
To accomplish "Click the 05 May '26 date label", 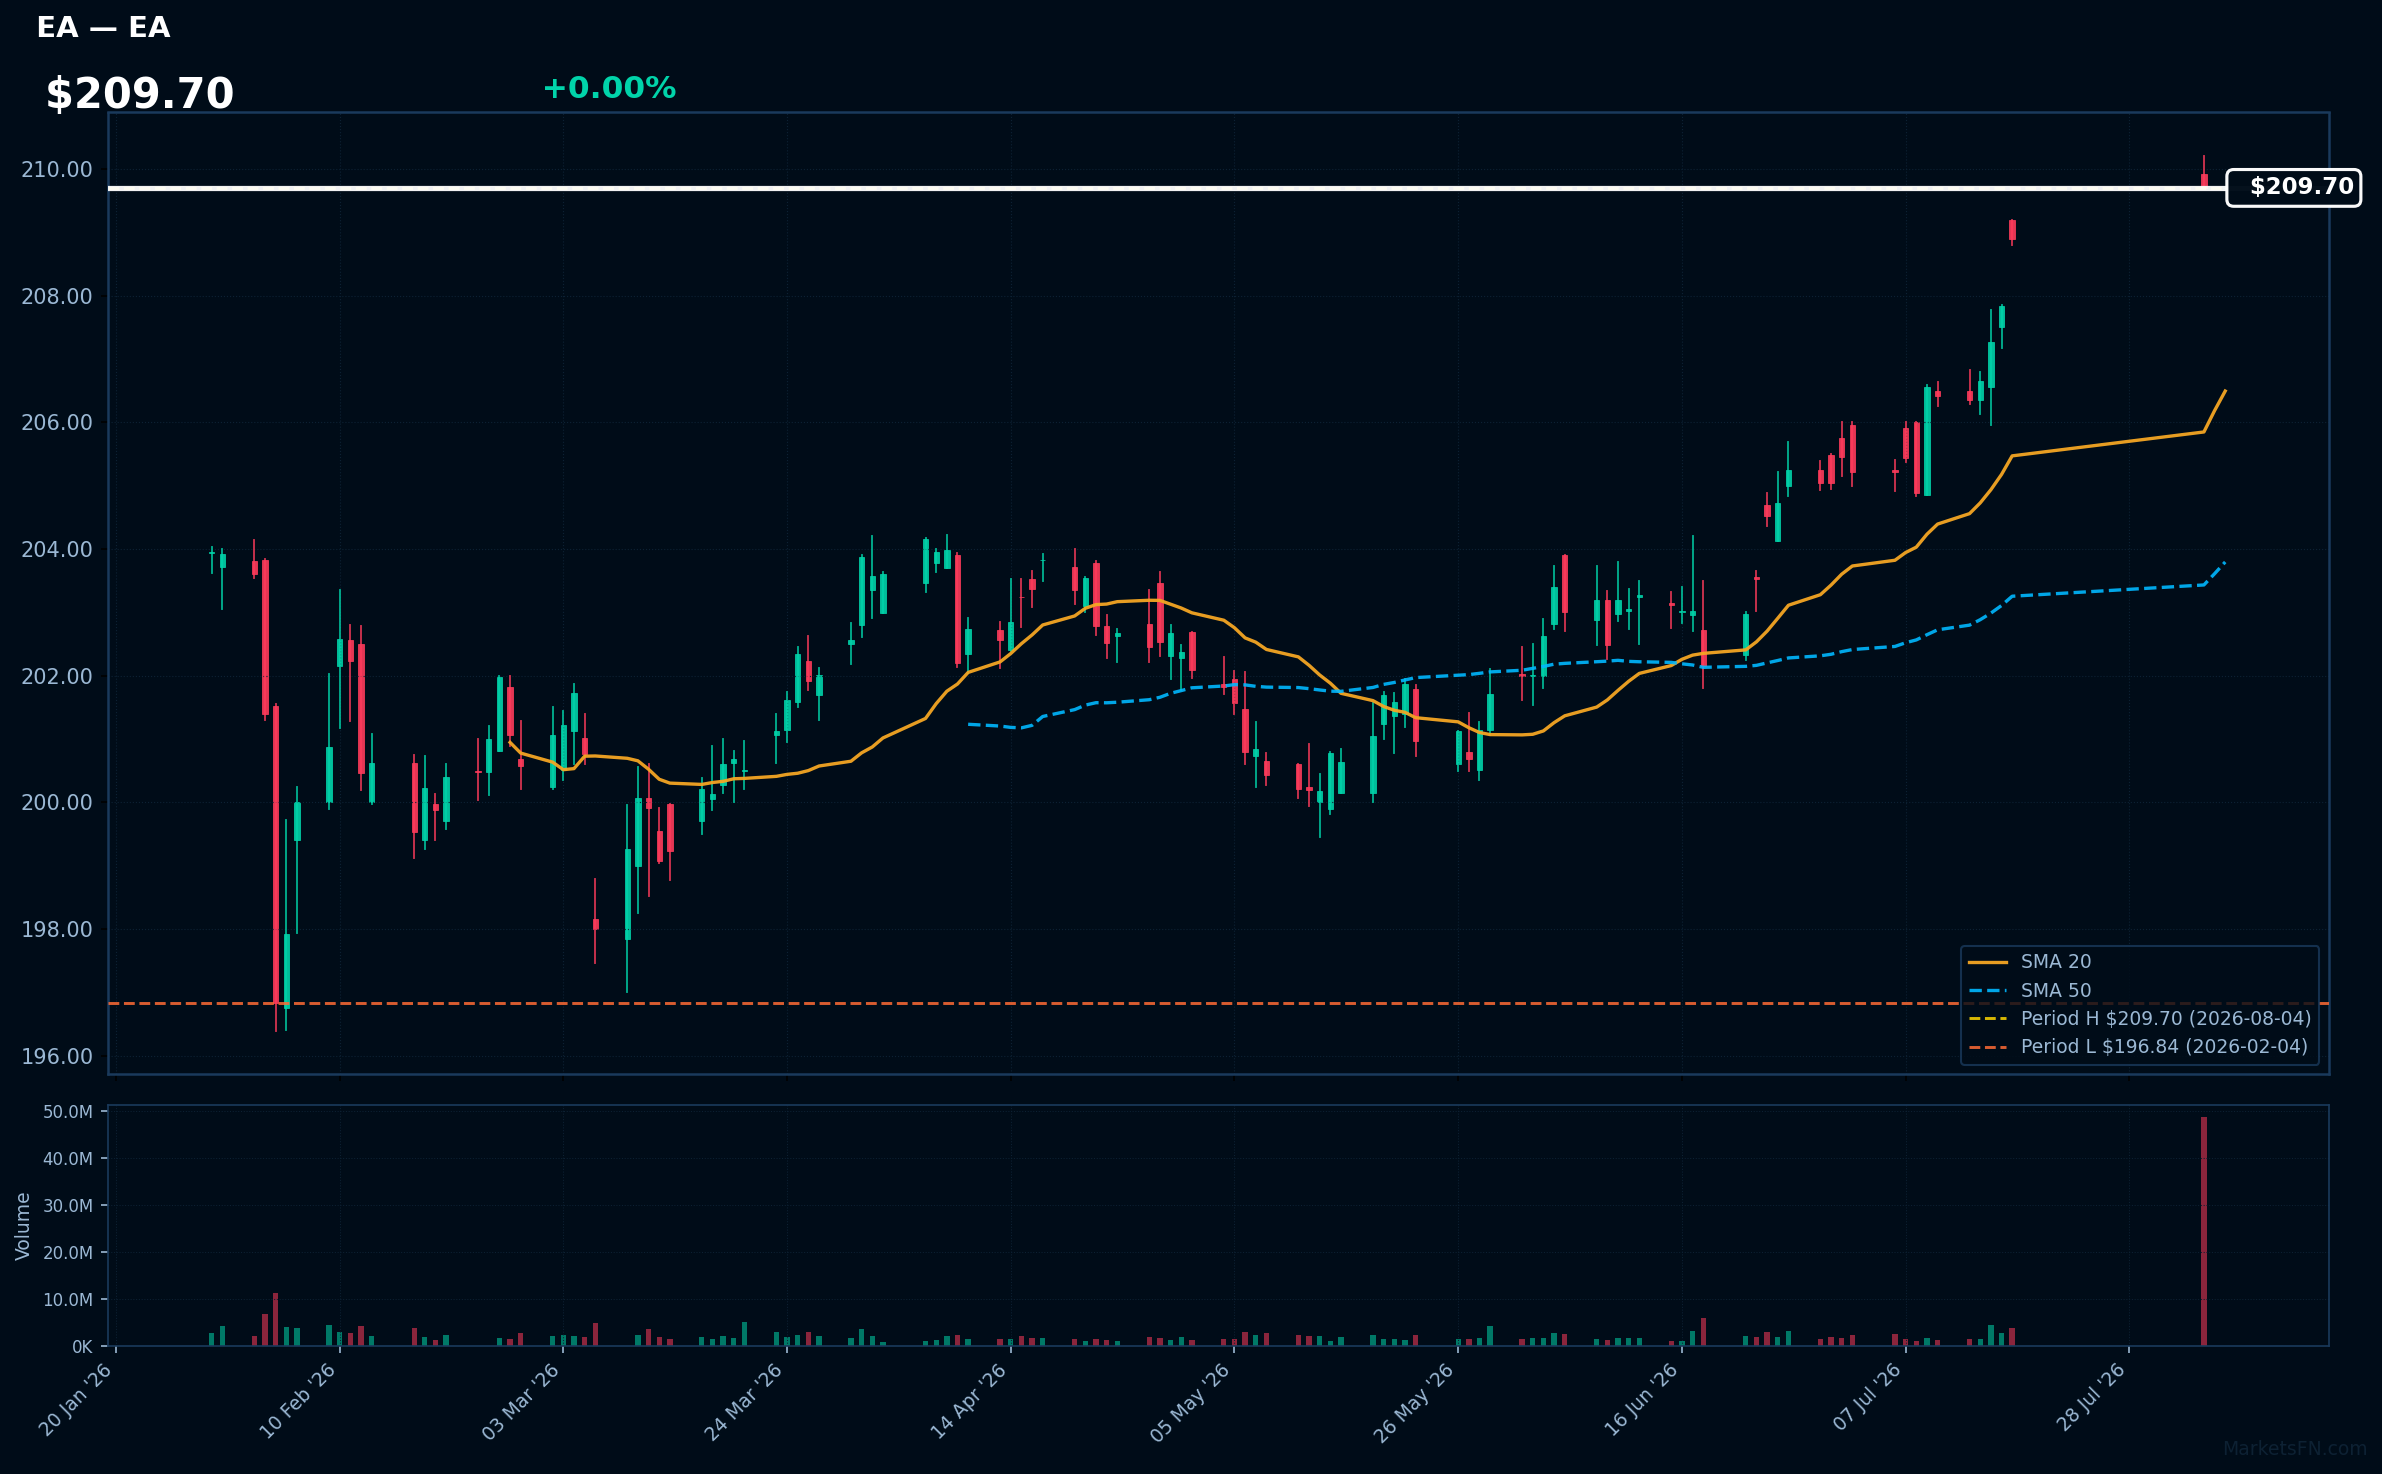I will (1190, 1401).
